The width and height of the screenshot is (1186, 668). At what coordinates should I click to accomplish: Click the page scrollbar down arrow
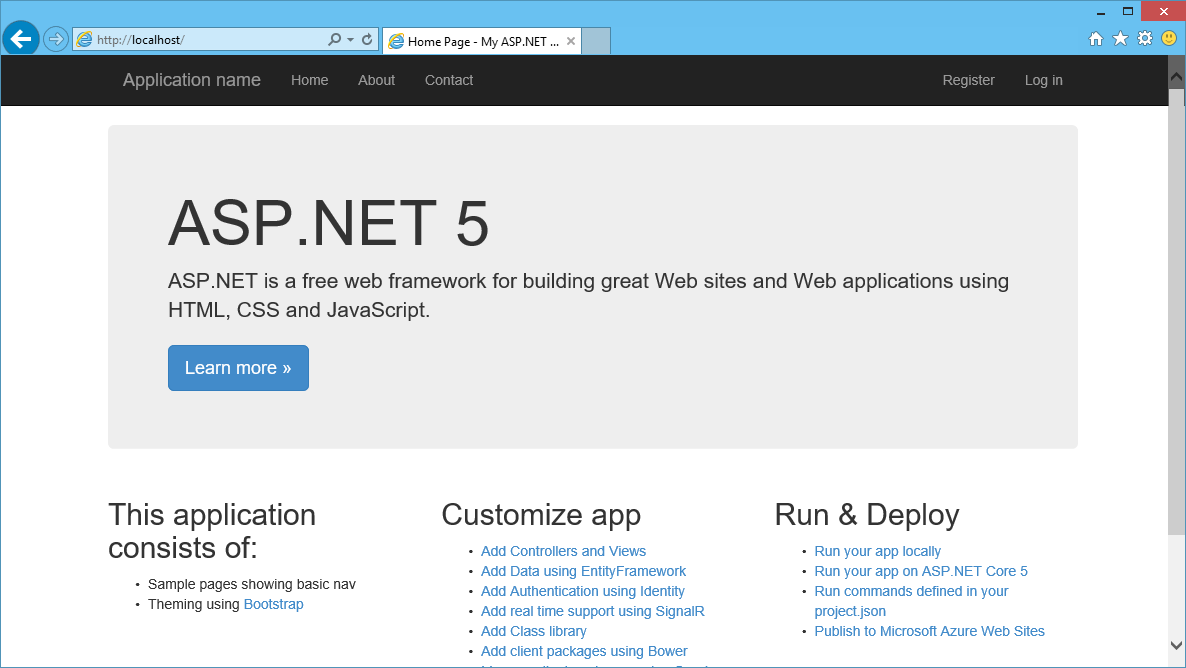click(x=1176, y=645)
